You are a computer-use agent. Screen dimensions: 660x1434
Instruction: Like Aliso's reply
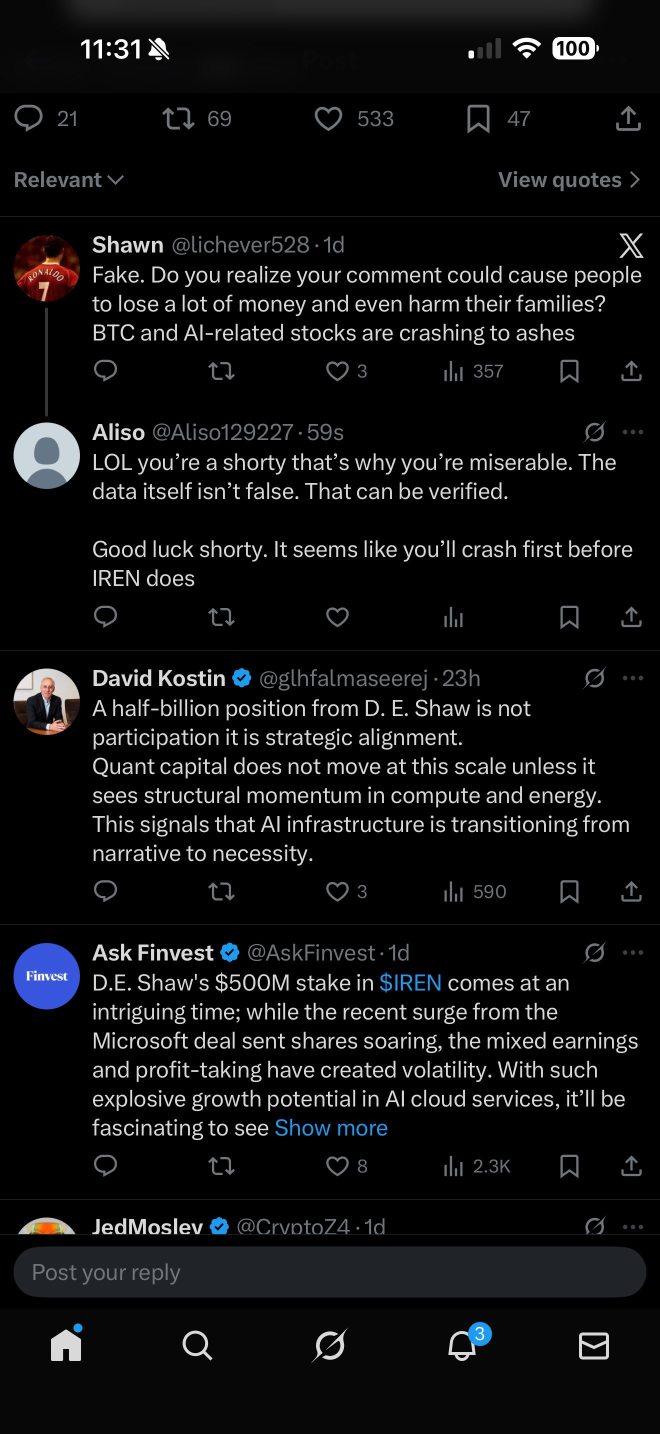pyautogui.click(x=338, y=617)
